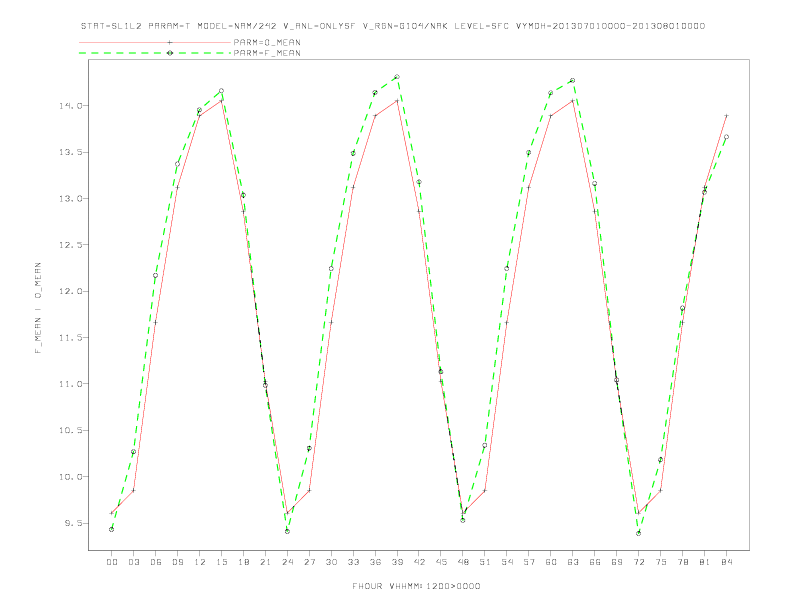The width and height of the screenshot is (792, 612).
Task: Click the 33 forecast hour tick label
Action: click(x=353, y=562)
